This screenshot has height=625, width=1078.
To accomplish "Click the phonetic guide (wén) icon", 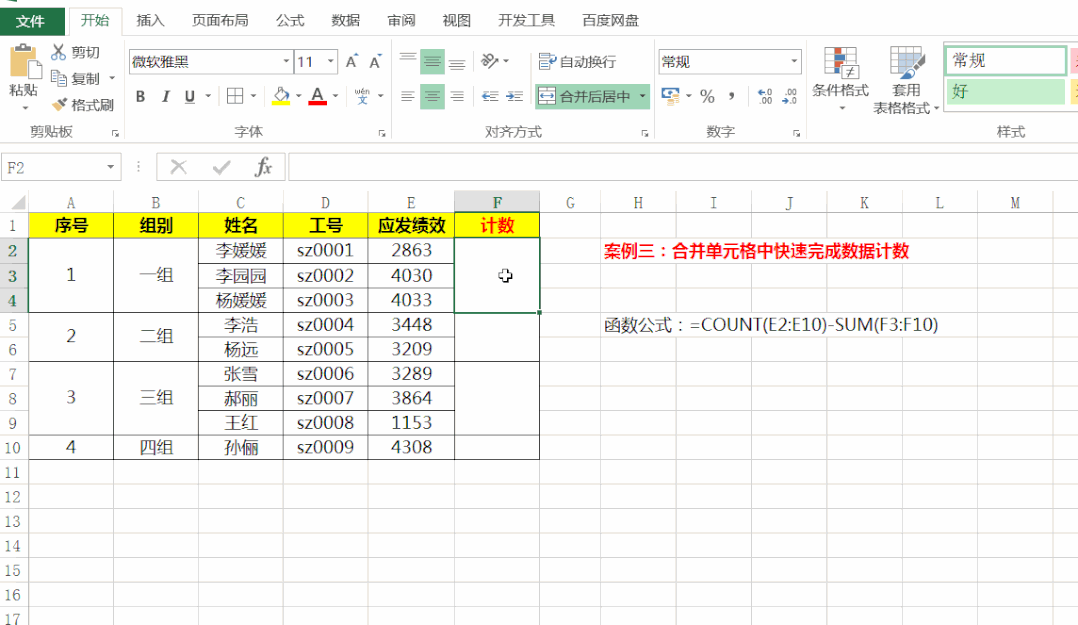I will tap(362, 96).
